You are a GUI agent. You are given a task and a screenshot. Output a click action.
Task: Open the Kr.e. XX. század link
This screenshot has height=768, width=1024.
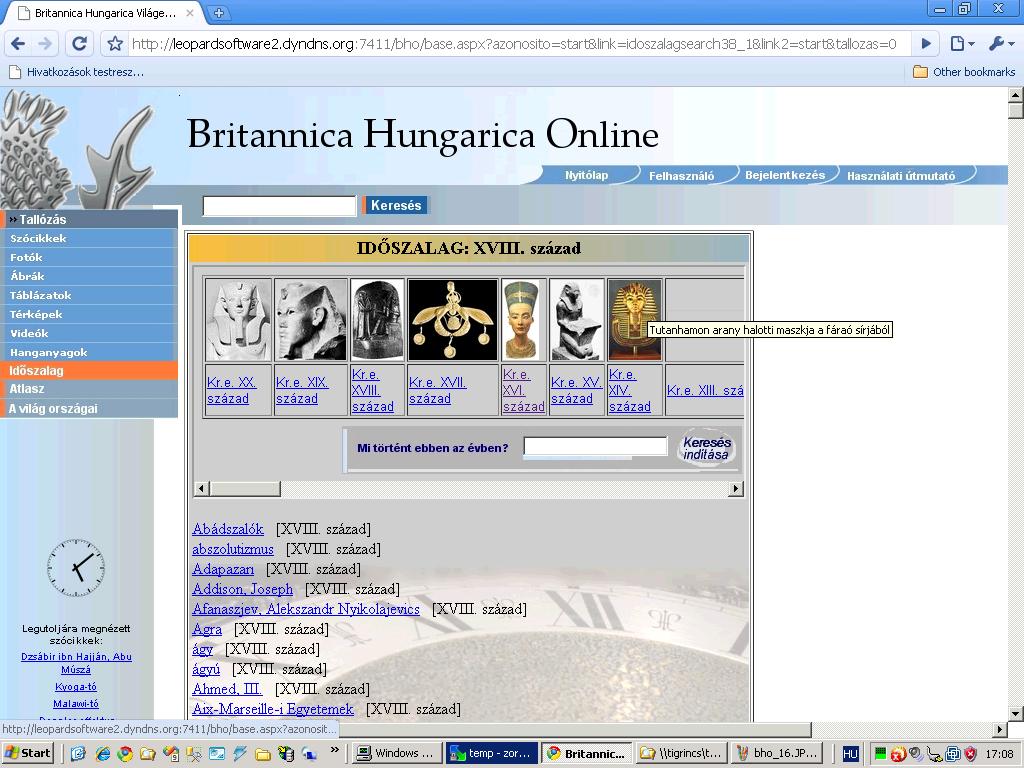[232, 391]
